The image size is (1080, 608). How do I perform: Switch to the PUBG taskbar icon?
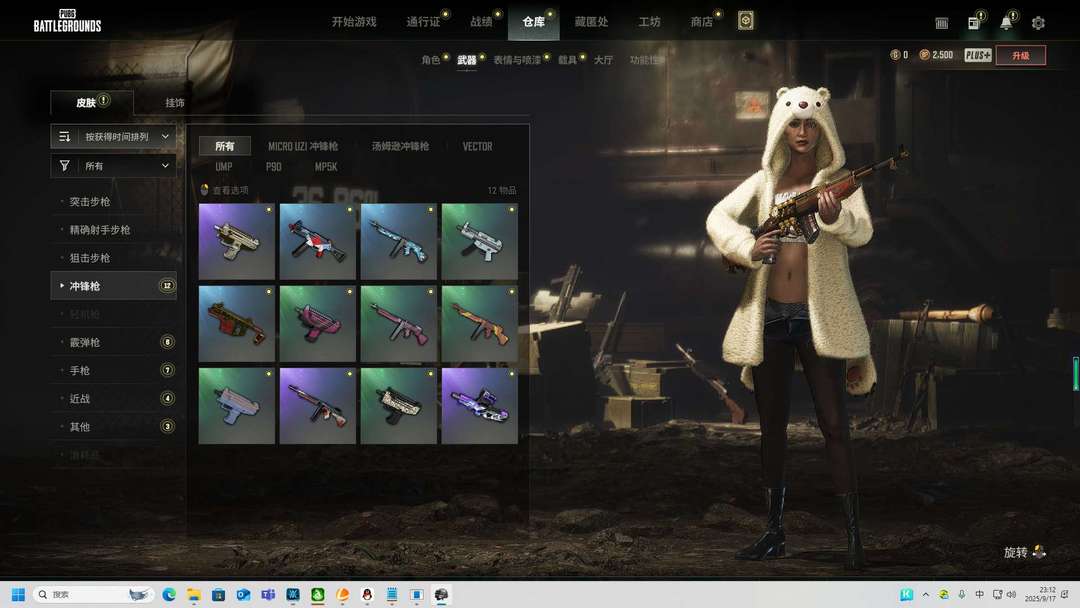click(442, 594)
